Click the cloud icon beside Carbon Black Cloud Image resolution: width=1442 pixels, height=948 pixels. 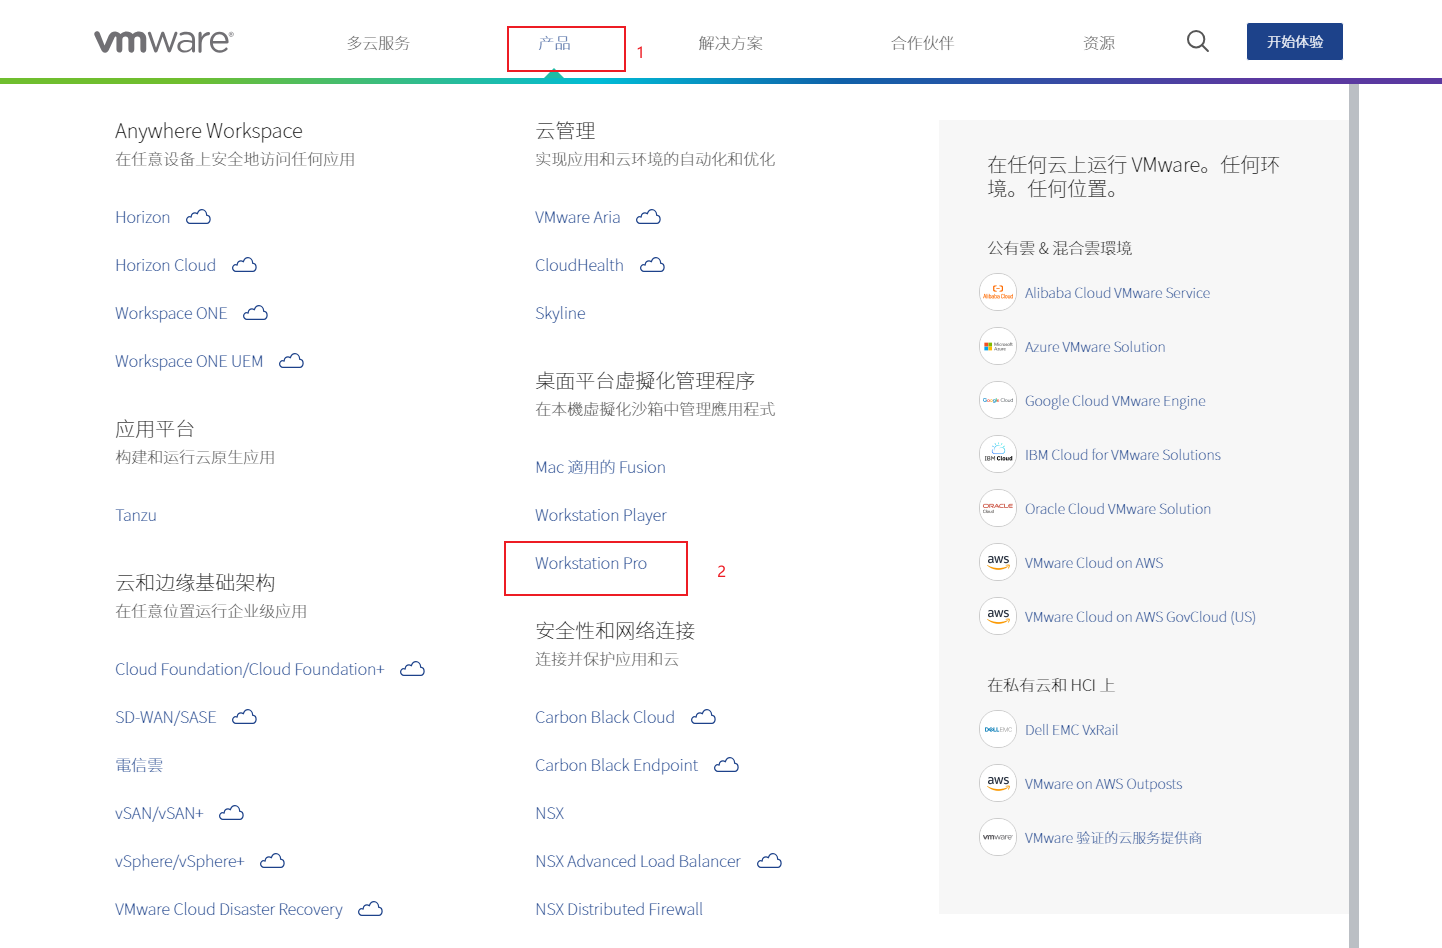(x=704, y=717)
